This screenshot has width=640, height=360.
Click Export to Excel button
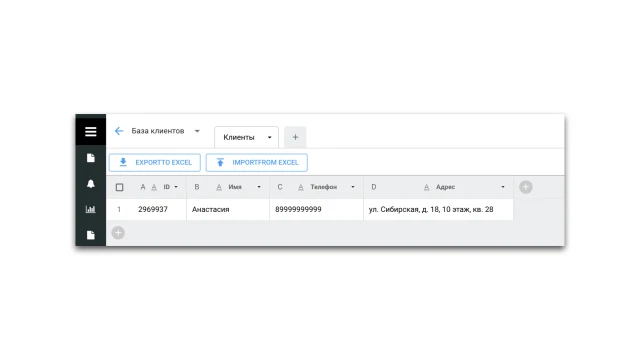click(155, 162)
